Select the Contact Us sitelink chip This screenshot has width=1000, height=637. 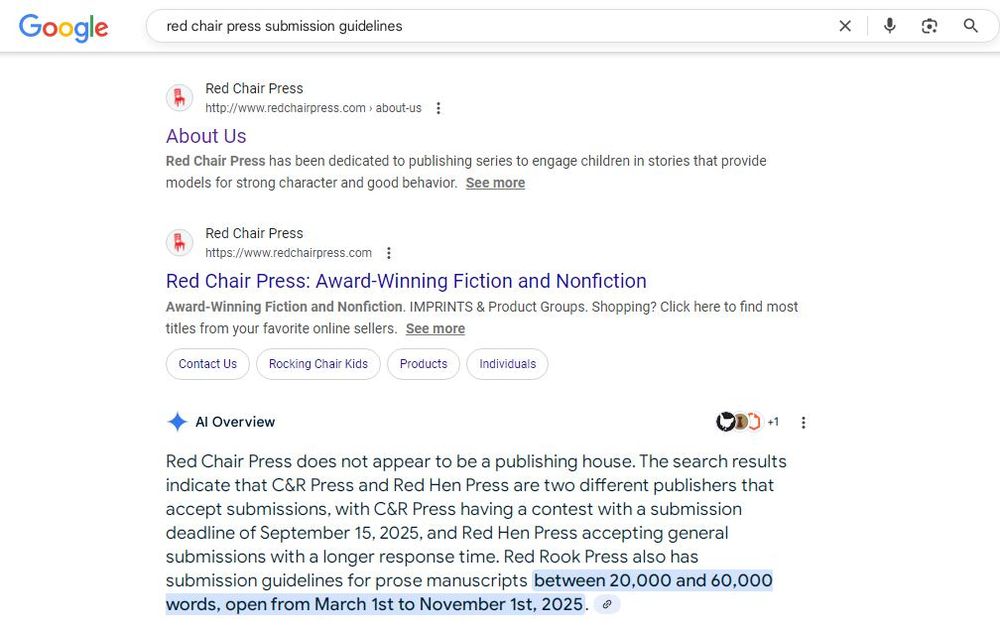coord(207,364)
